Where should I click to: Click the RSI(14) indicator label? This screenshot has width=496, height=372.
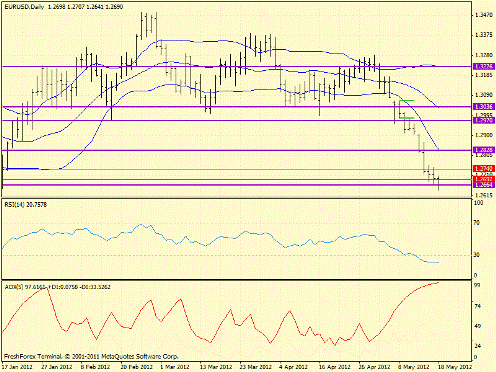click(26, 205)
